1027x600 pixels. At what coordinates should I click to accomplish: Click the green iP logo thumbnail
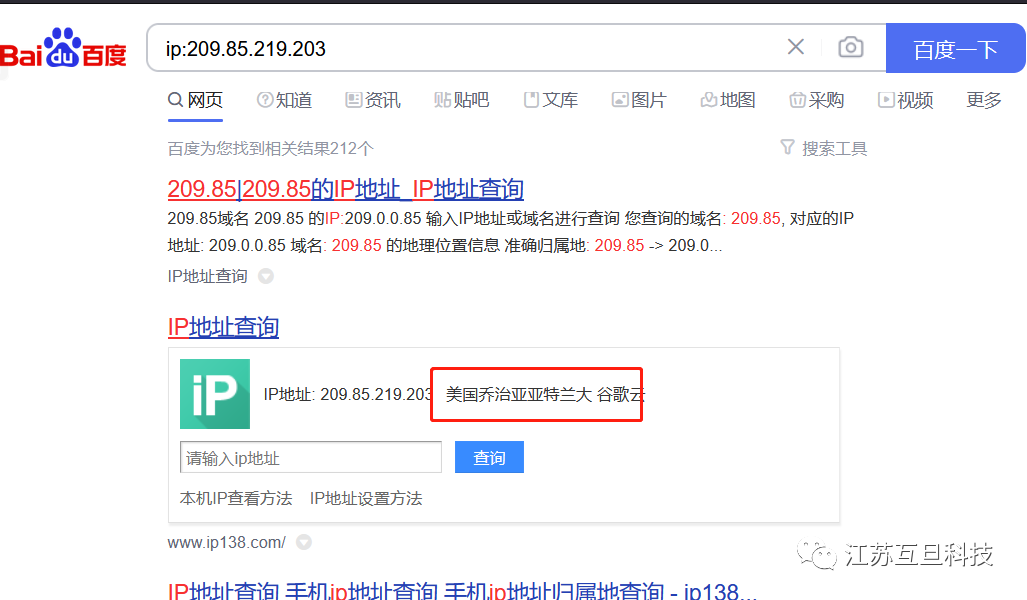(215, 395)
